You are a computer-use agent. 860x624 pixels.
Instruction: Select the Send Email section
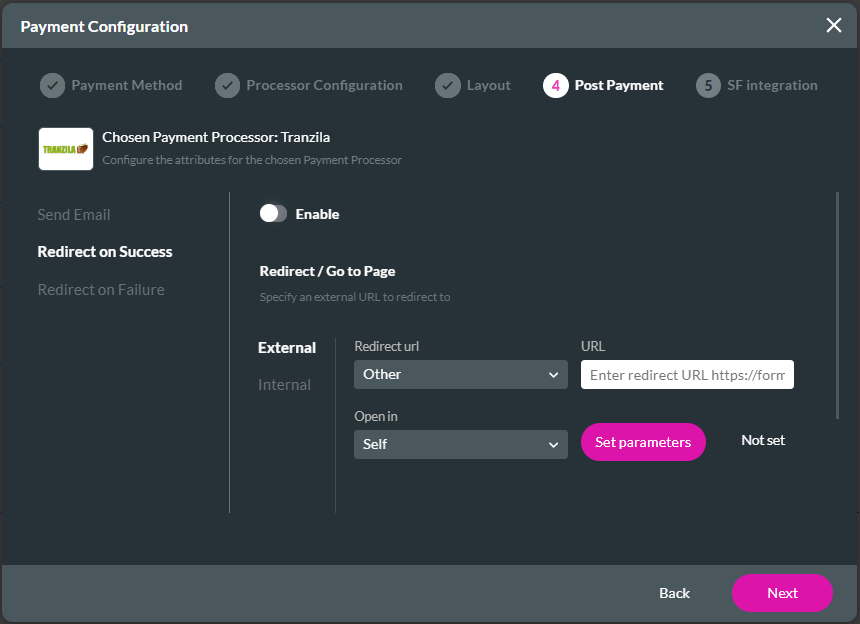[74, 214]
